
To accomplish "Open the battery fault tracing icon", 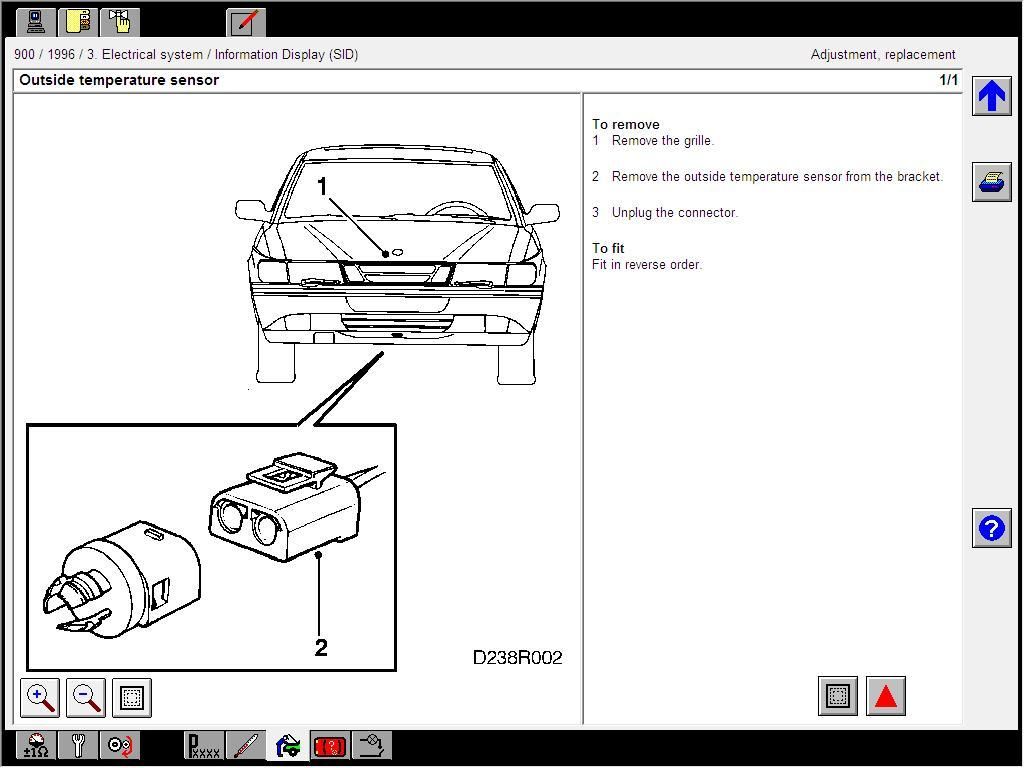I will (329, 745).
